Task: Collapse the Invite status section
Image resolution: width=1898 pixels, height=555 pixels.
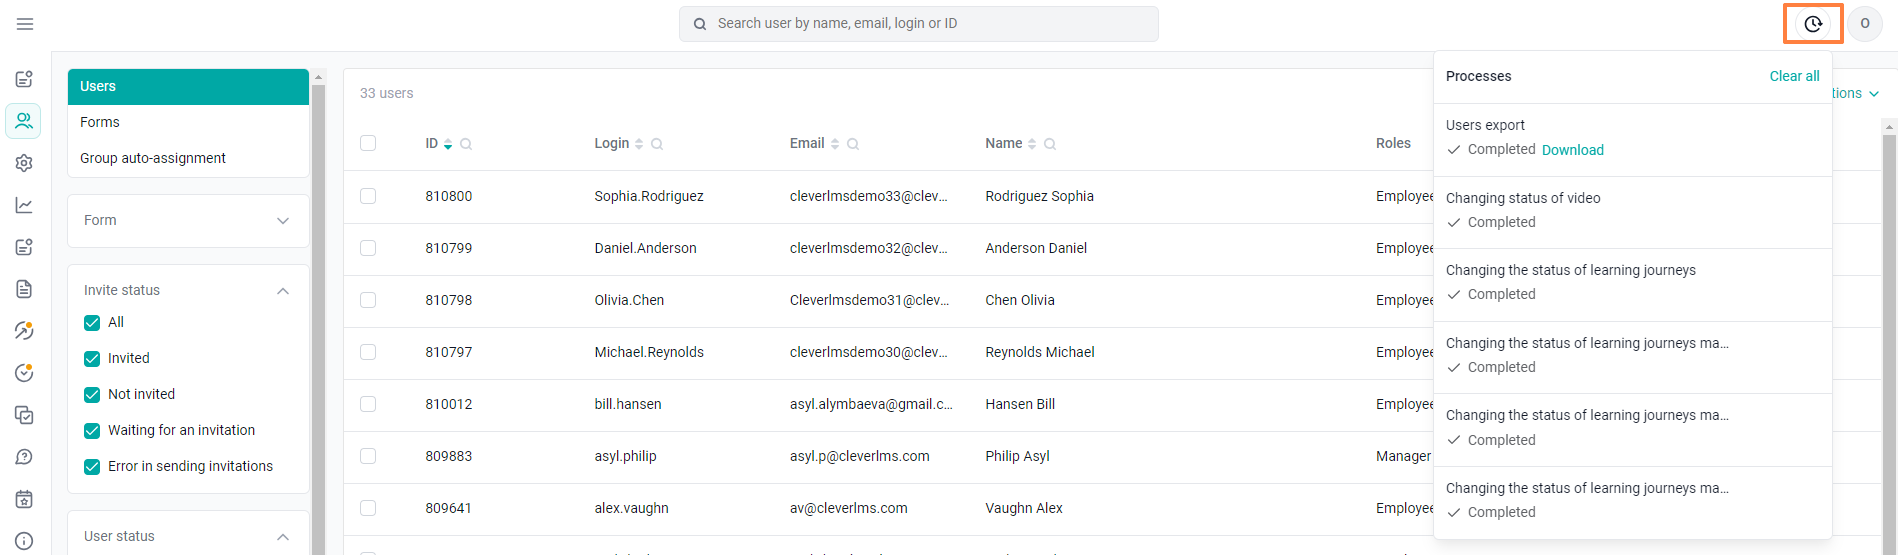Action: pyautogui.click(x=283, y=291)
